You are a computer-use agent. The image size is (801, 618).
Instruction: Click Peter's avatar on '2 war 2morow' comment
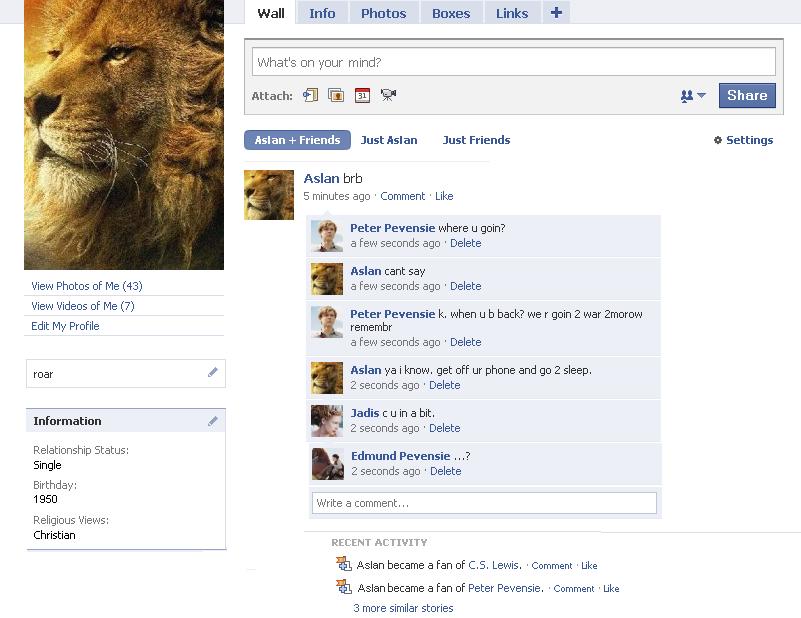click(327, 322)
